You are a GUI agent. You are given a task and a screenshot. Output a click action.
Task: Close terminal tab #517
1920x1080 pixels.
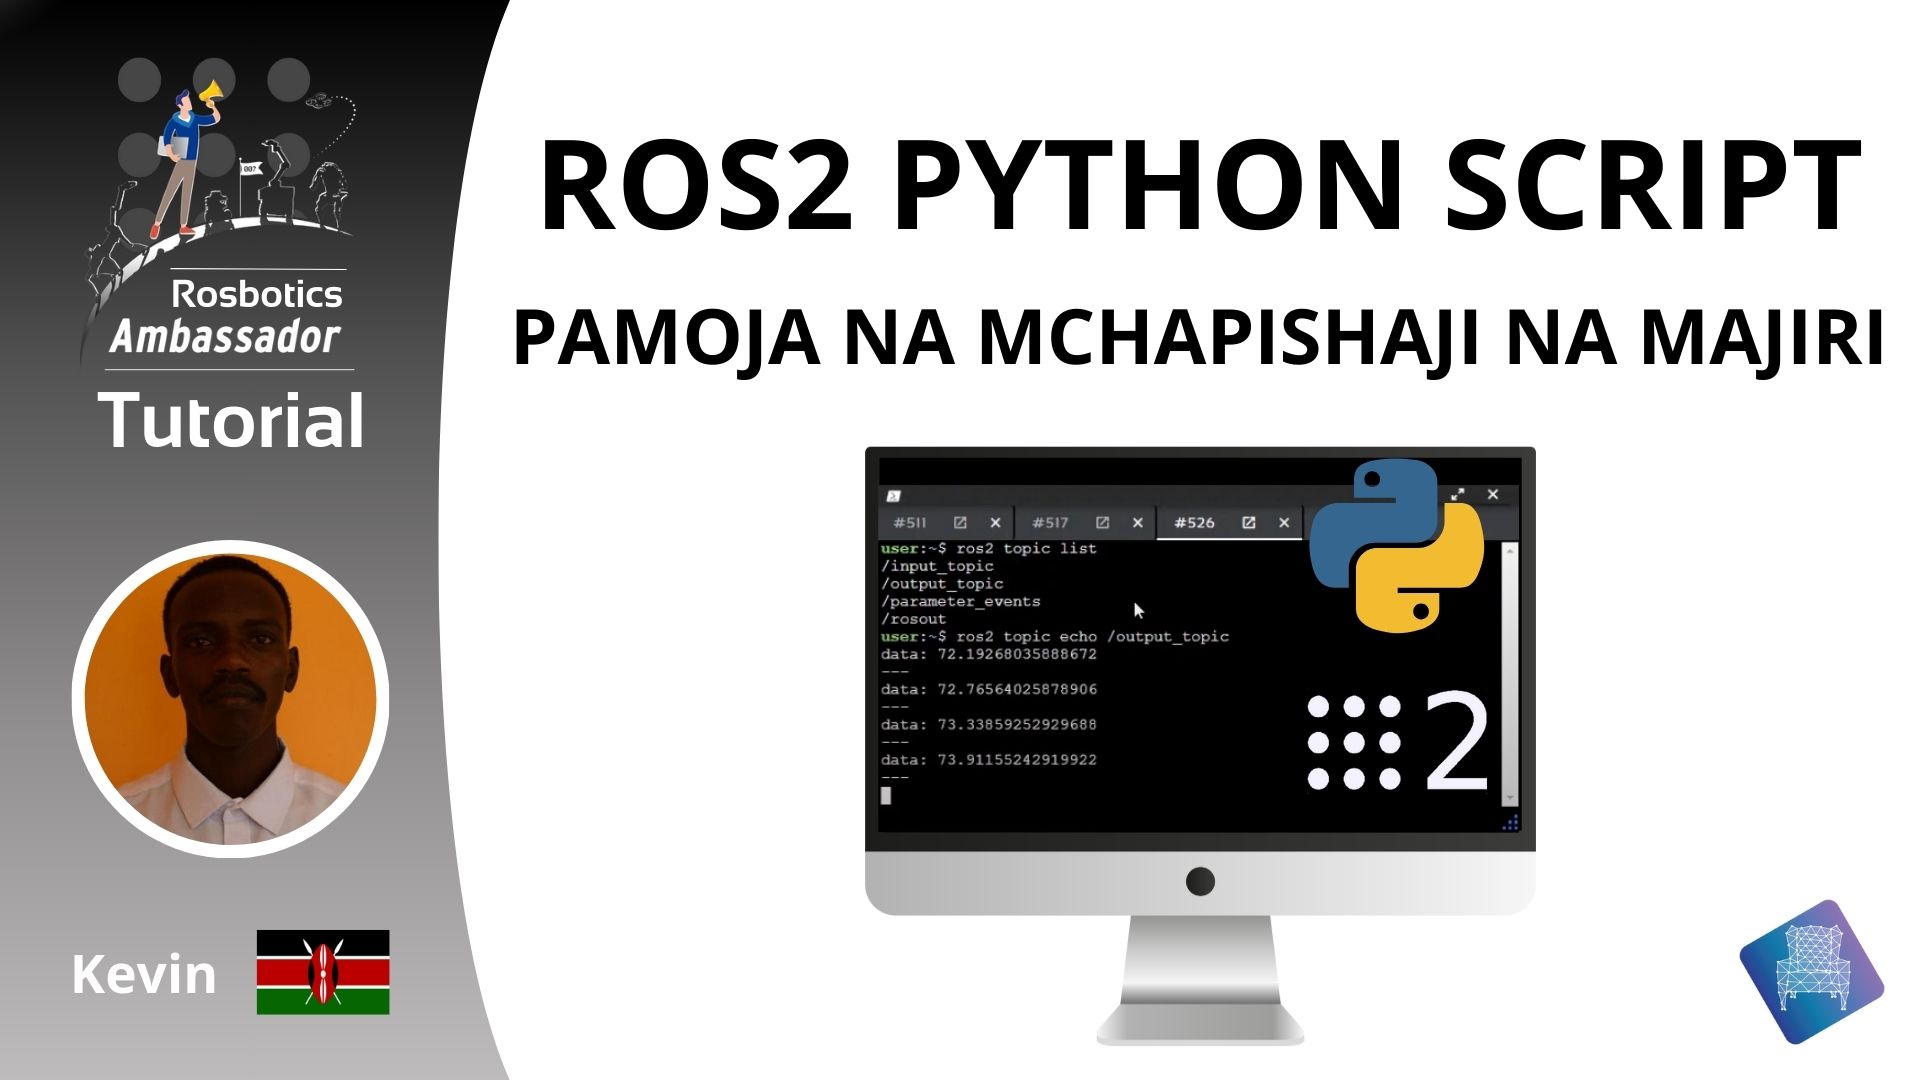click(1137, 522)
